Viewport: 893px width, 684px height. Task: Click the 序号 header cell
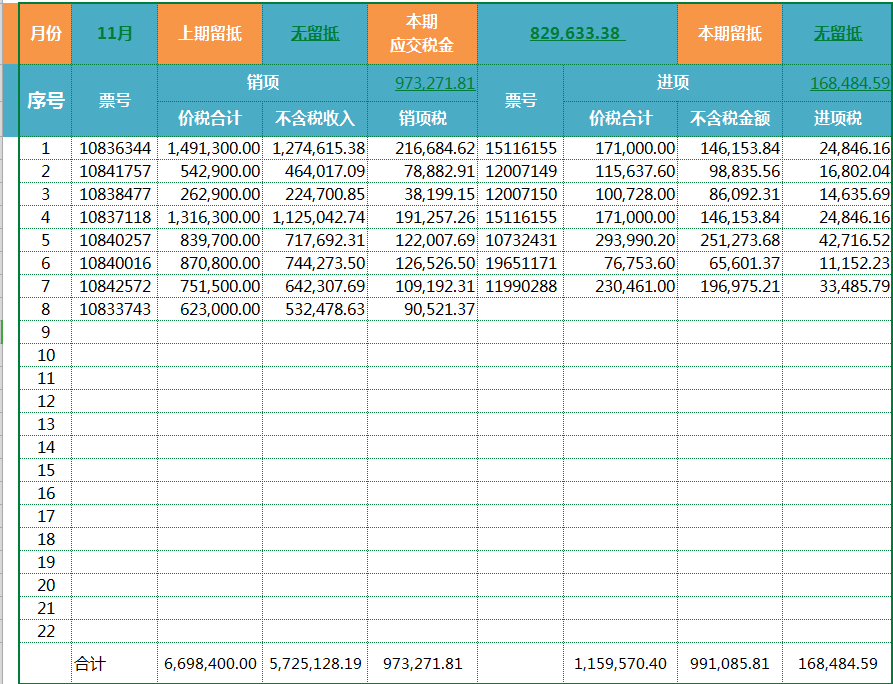point(46,100)
